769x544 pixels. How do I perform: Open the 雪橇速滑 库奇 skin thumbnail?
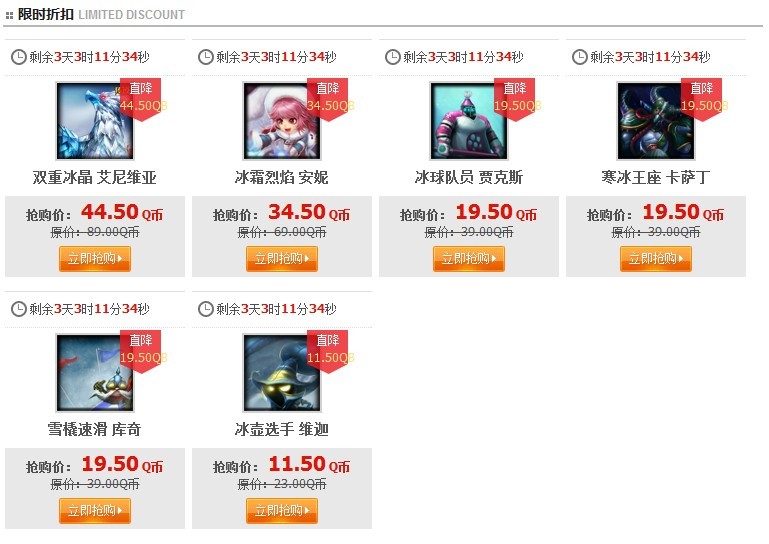tap(95, 373)
